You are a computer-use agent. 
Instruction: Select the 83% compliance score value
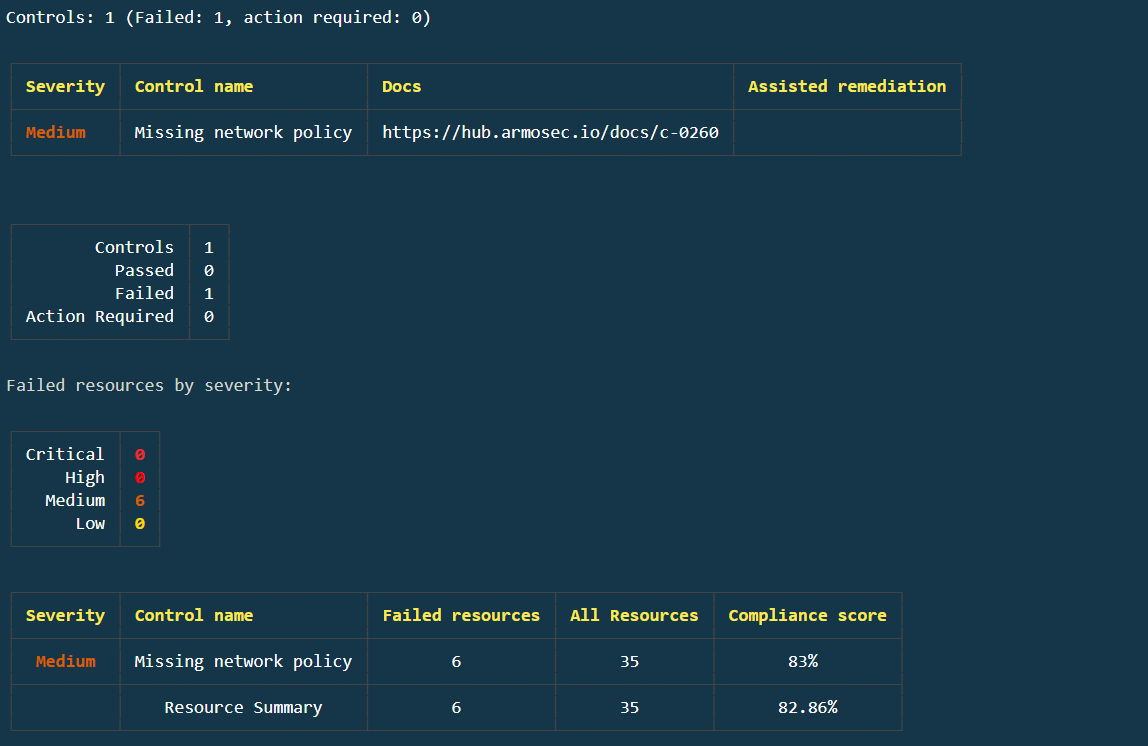pyautogui.click(x=803, y=662)
